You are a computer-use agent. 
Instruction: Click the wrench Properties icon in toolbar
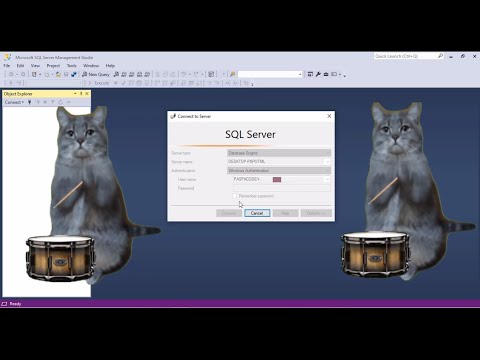(x=318, y=74)
